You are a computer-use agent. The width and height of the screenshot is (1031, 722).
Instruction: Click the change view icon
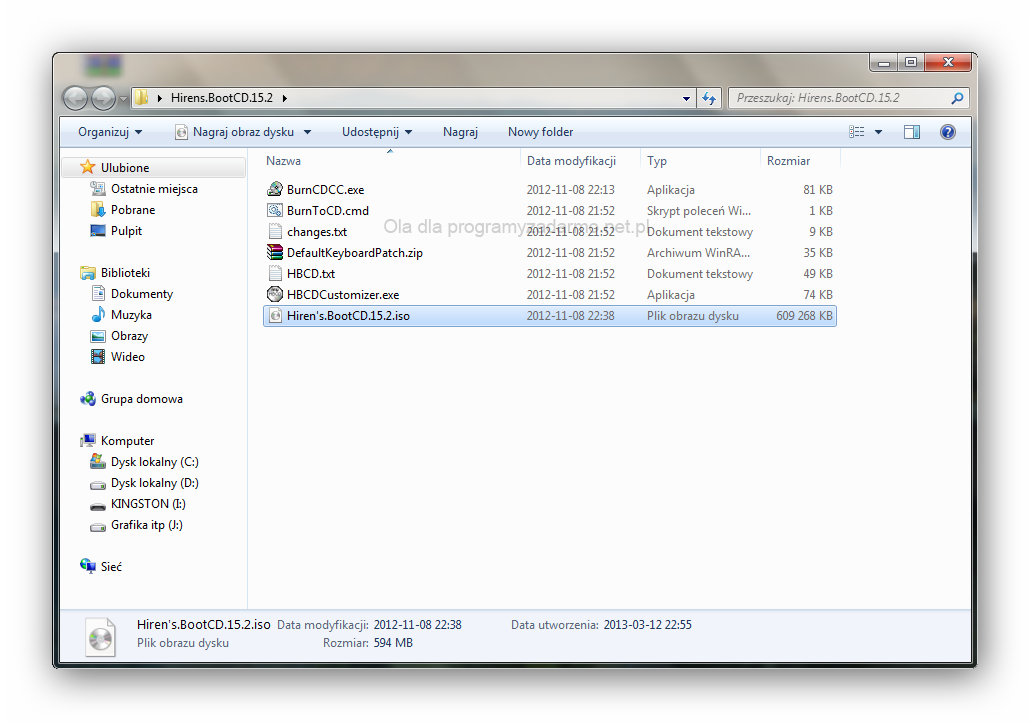tap(856, 132)
